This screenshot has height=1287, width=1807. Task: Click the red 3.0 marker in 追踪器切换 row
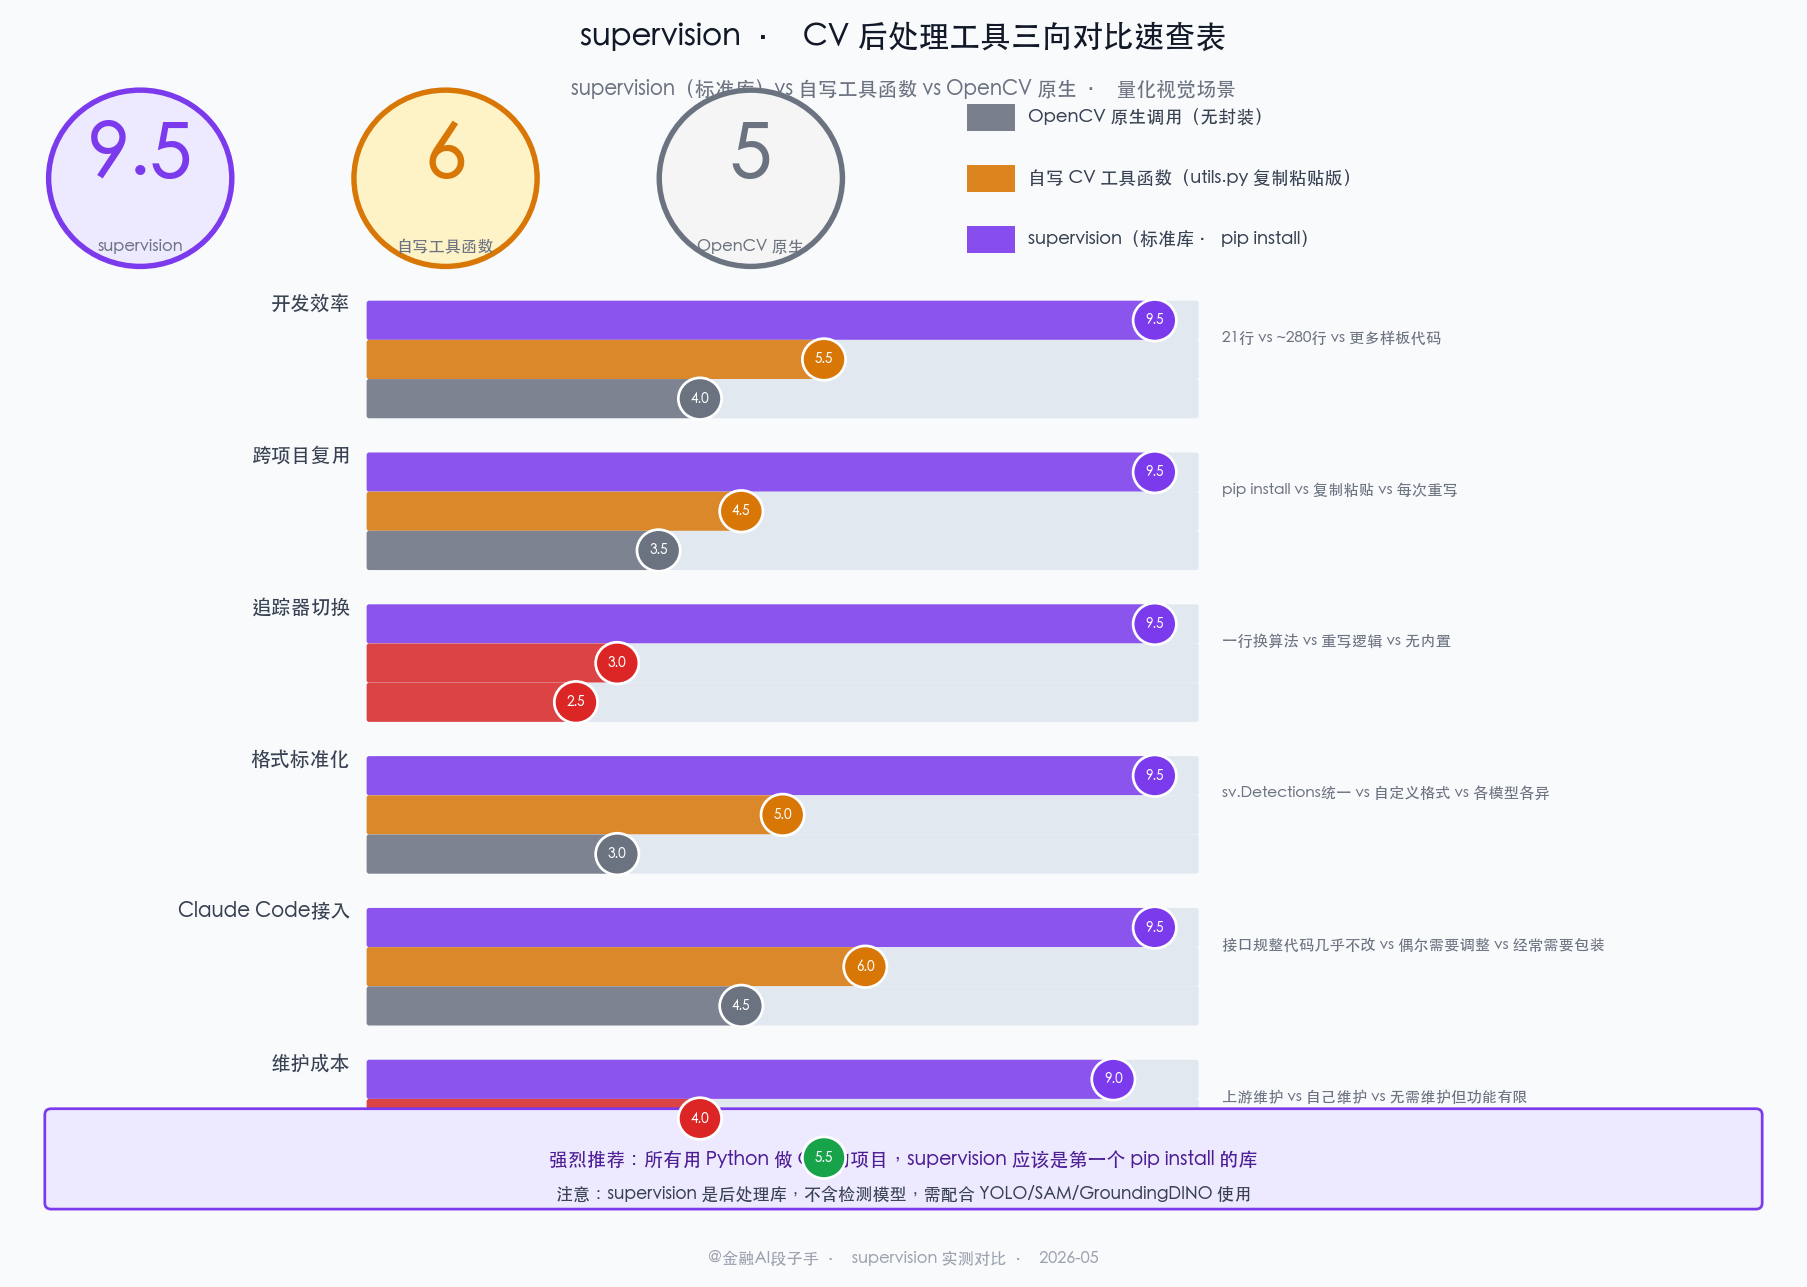617,663
